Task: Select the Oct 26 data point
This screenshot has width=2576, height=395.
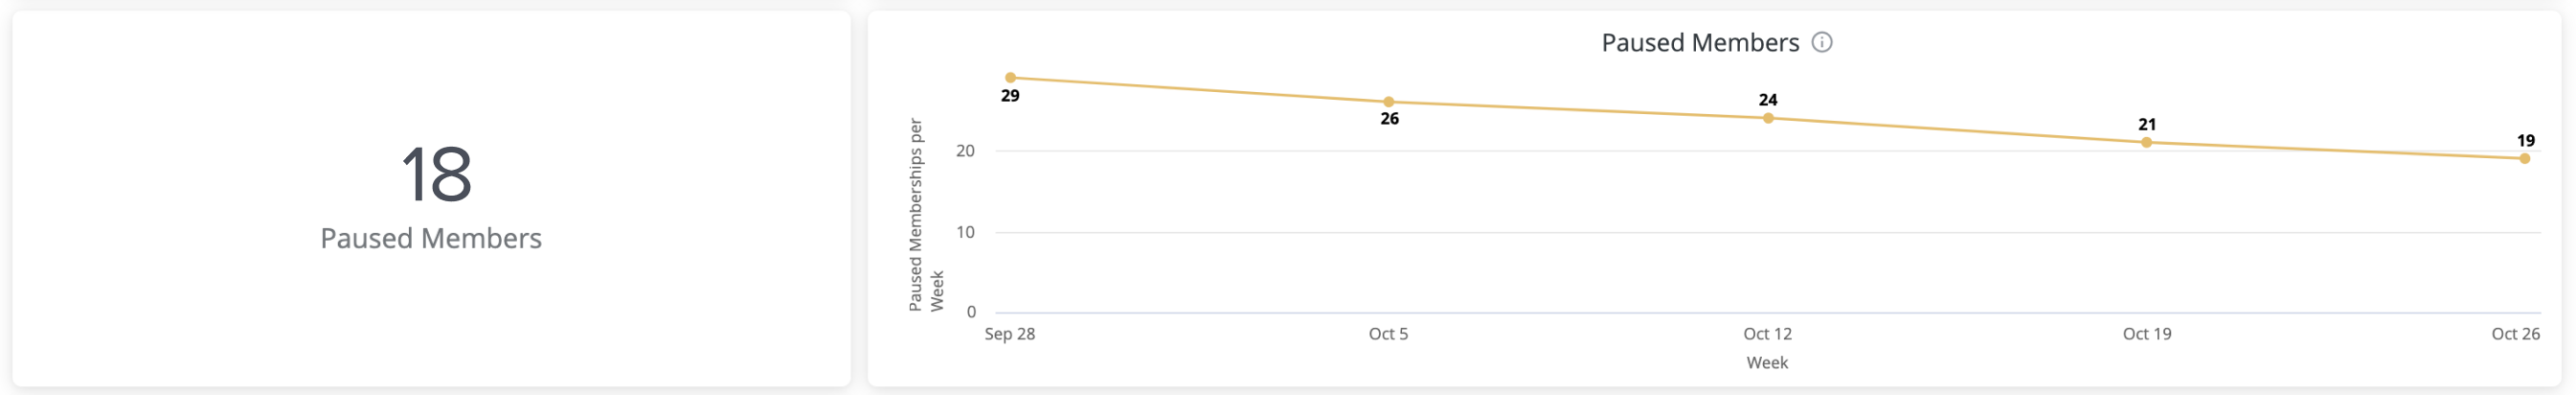Action: click(2525, 159)
